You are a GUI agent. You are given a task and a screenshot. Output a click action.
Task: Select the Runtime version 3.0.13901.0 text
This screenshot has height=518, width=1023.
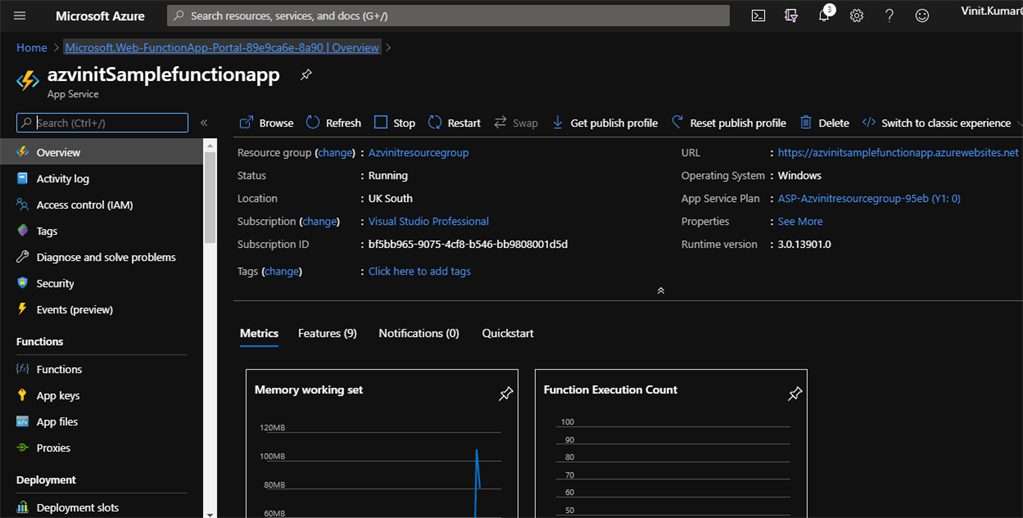click(804, 244)
